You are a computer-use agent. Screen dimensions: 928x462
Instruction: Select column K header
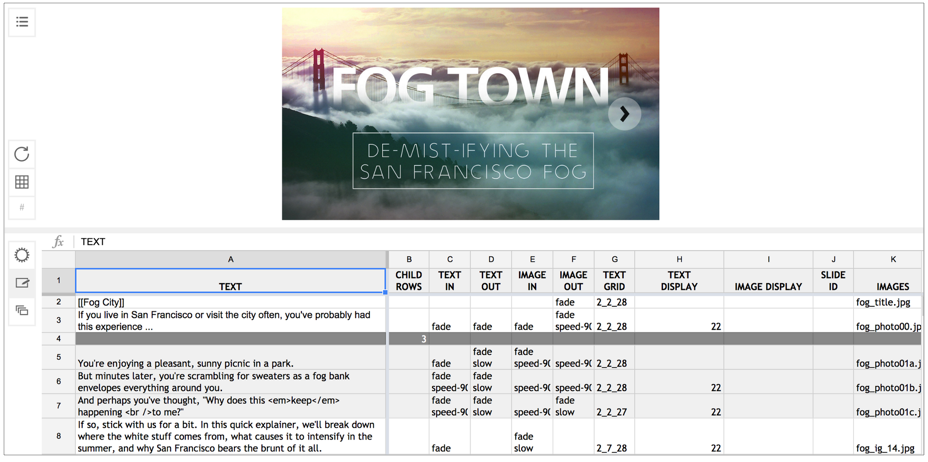coord(888,259)
